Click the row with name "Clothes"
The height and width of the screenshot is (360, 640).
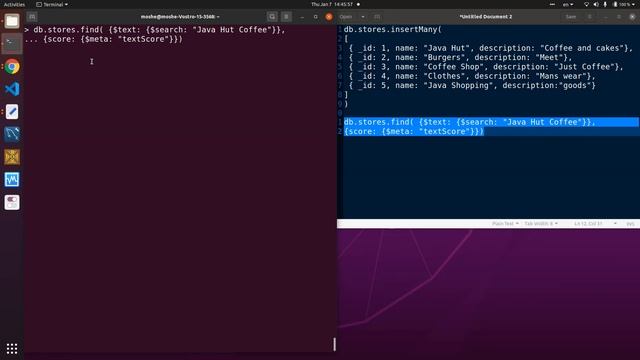coord(472,76)
